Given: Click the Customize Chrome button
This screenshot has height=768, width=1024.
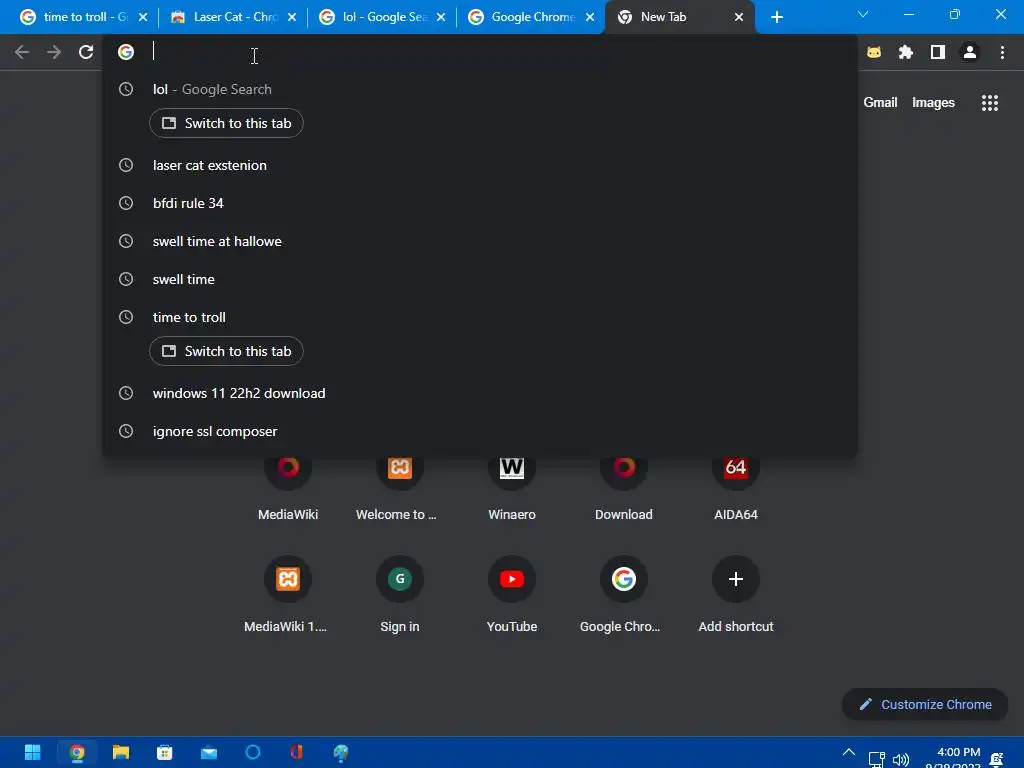Looking at the screenshot, I should [x=925, y=705].
